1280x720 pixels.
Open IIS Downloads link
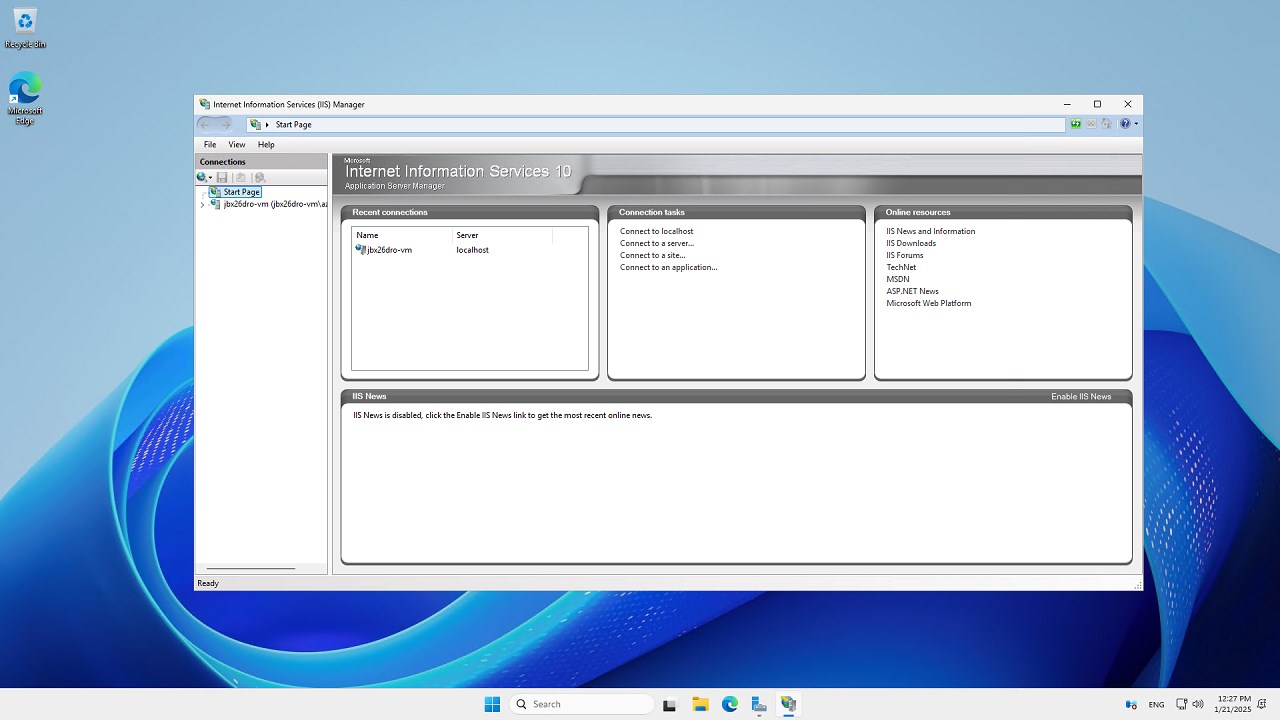click(x=911, y=243)
